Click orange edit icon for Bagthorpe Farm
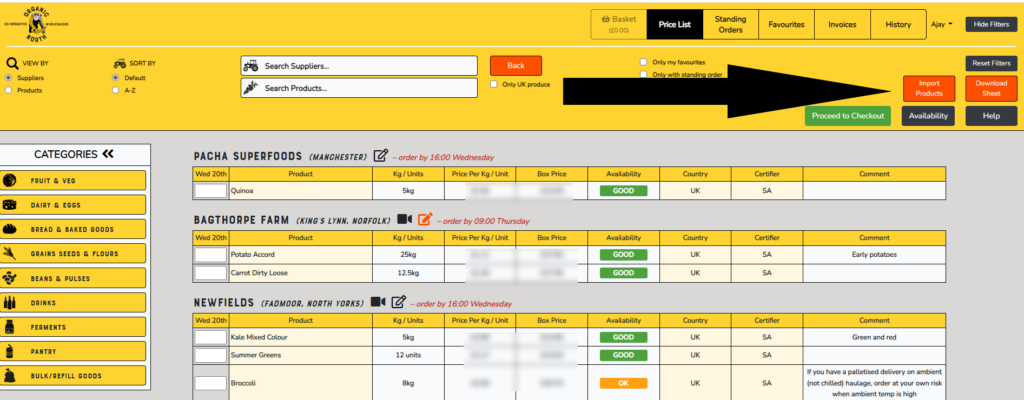The height and width of the screenshot is (400, 1024). (x=425, y=219)
